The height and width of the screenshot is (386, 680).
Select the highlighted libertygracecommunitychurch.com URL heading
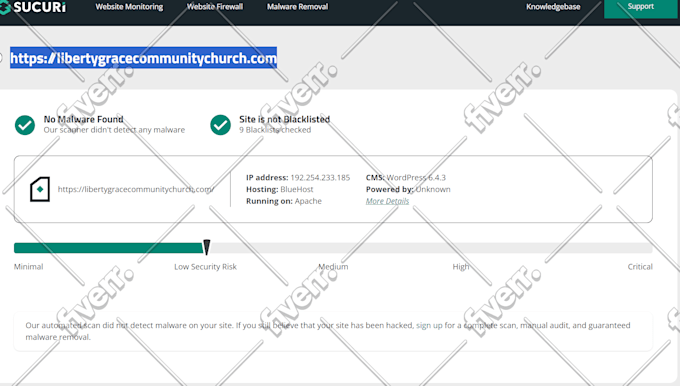point(144,58)
